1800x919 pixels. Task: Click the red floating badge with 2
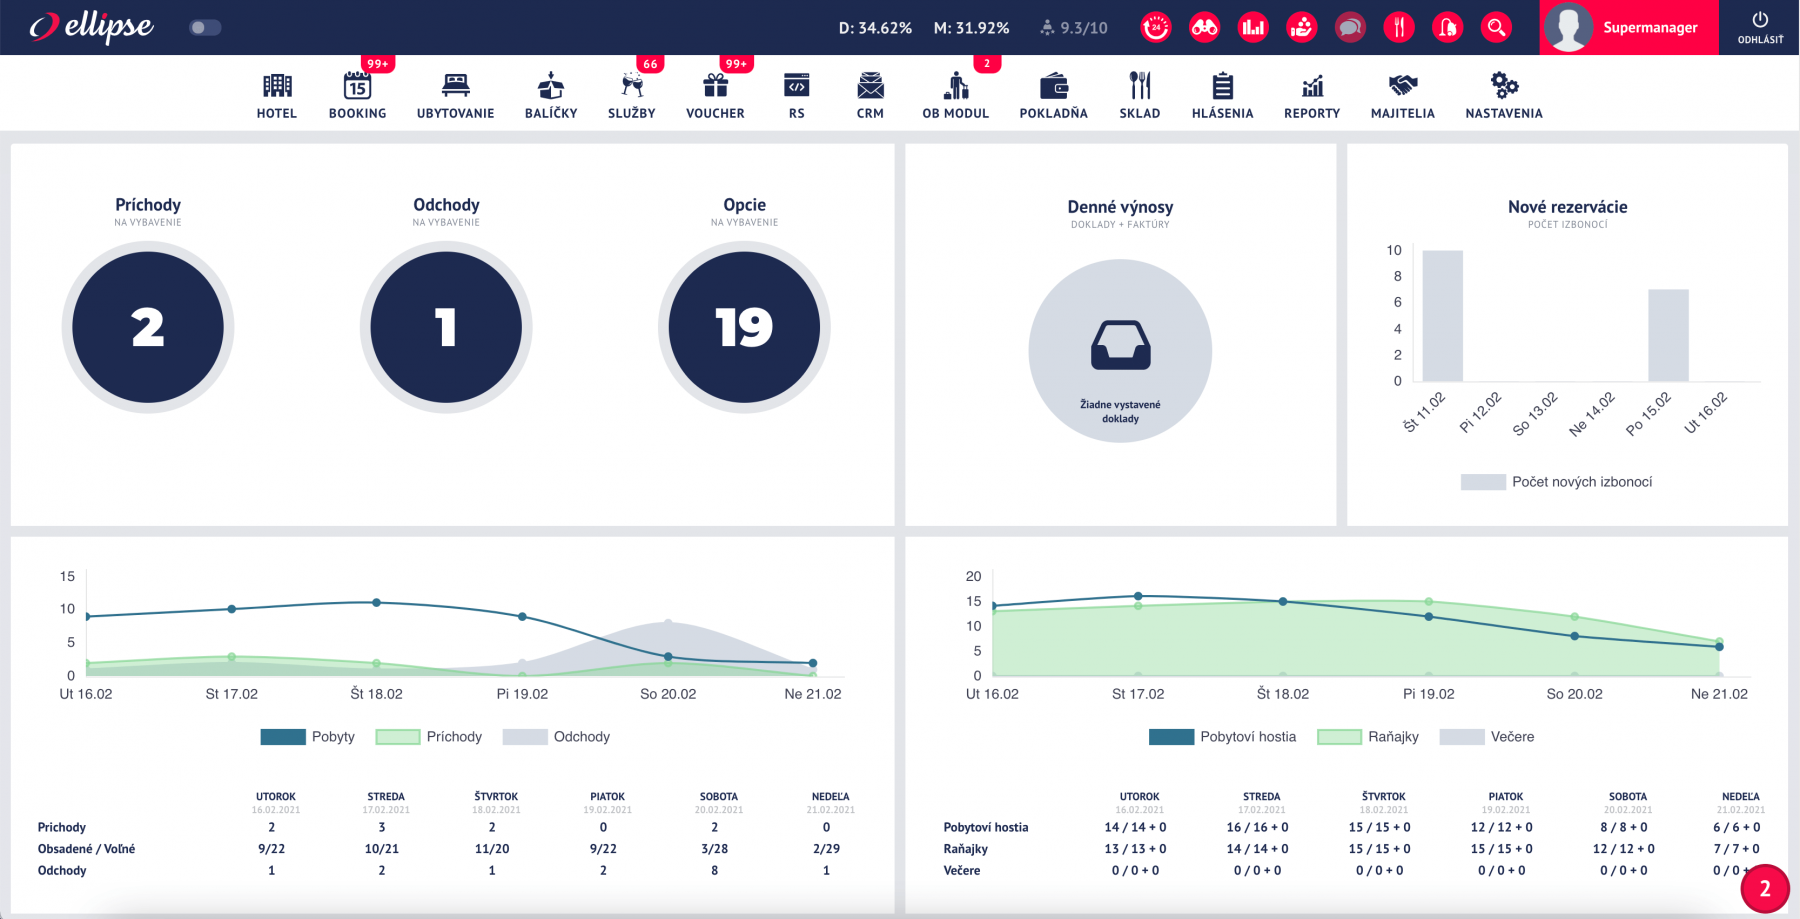1765,888
